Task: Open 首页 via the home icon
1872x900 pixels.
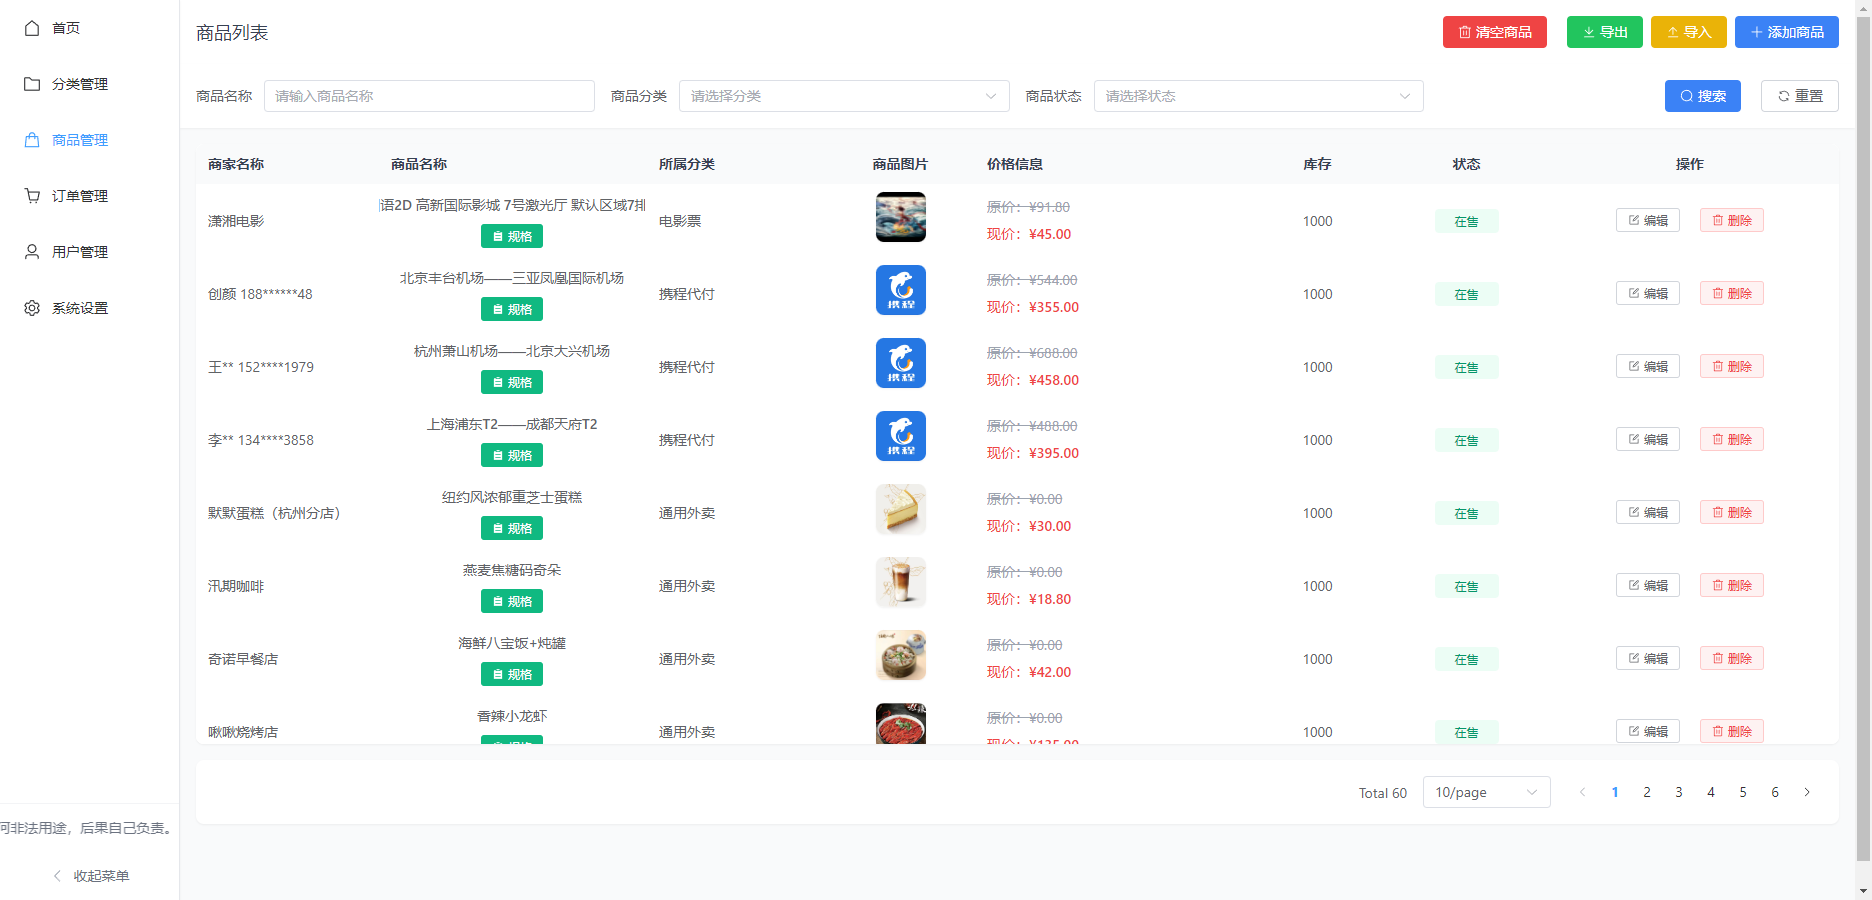Action: pyautogui.click(x=31, y=28)
